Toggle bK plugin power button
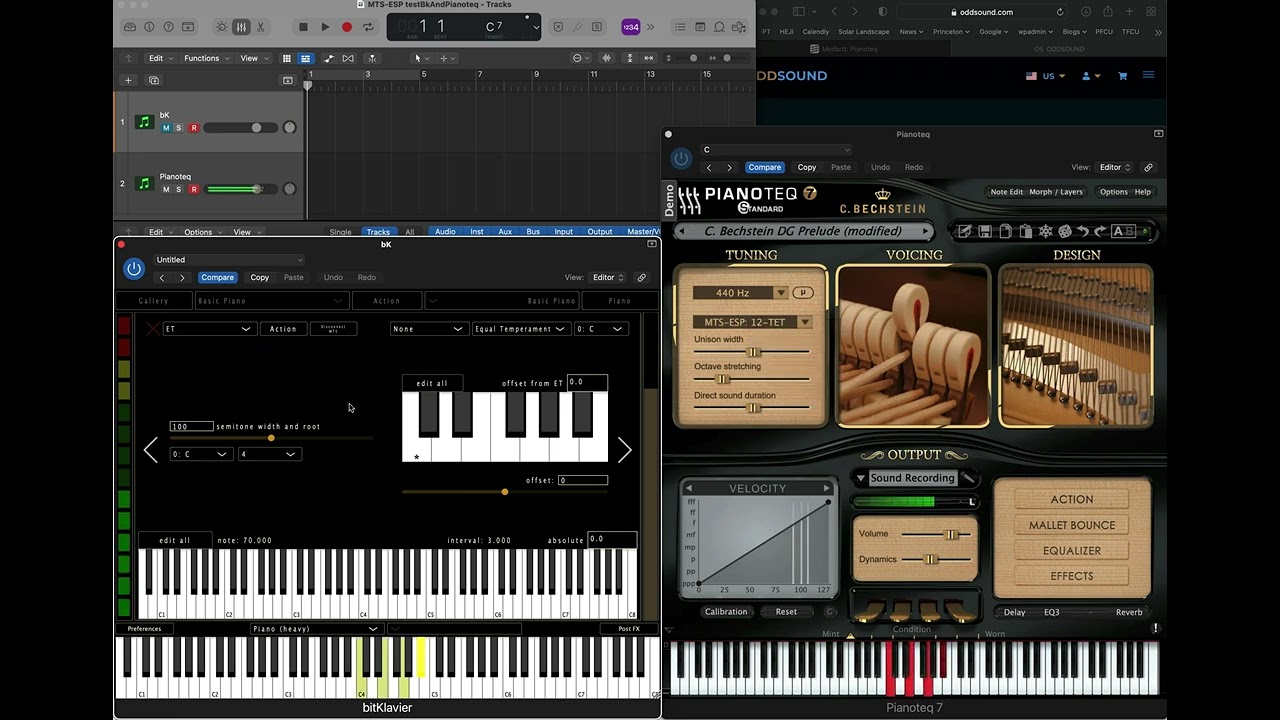Viewport: 1280px width, 720px height. [134, 268]
